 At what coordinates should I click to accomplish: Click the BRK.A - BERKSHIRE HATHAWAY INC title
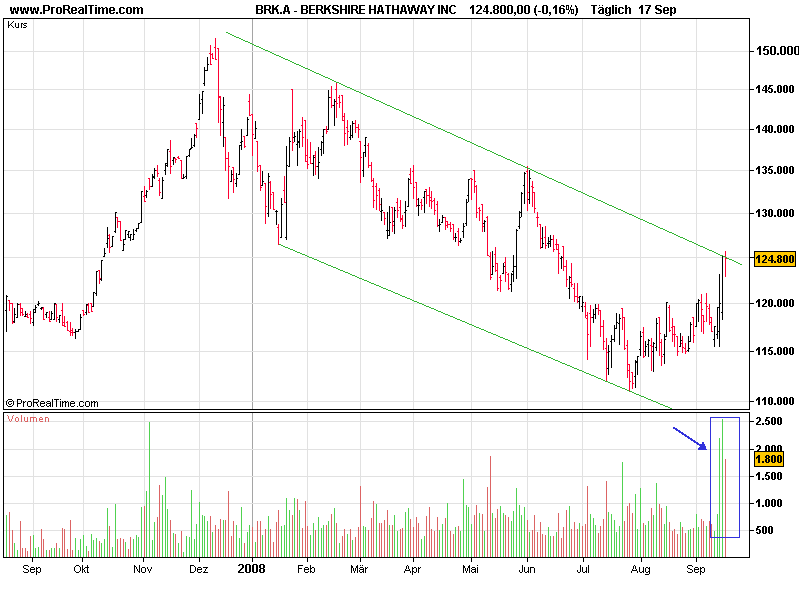tap(341, 10)
